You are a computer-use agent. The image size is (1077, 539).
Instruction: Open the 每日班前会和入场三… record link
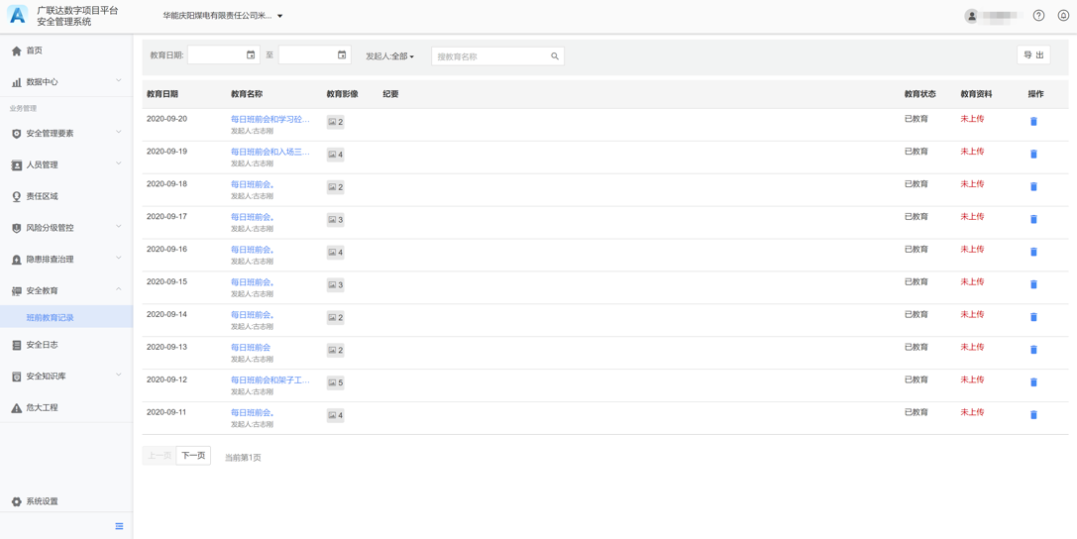[270, 152]
